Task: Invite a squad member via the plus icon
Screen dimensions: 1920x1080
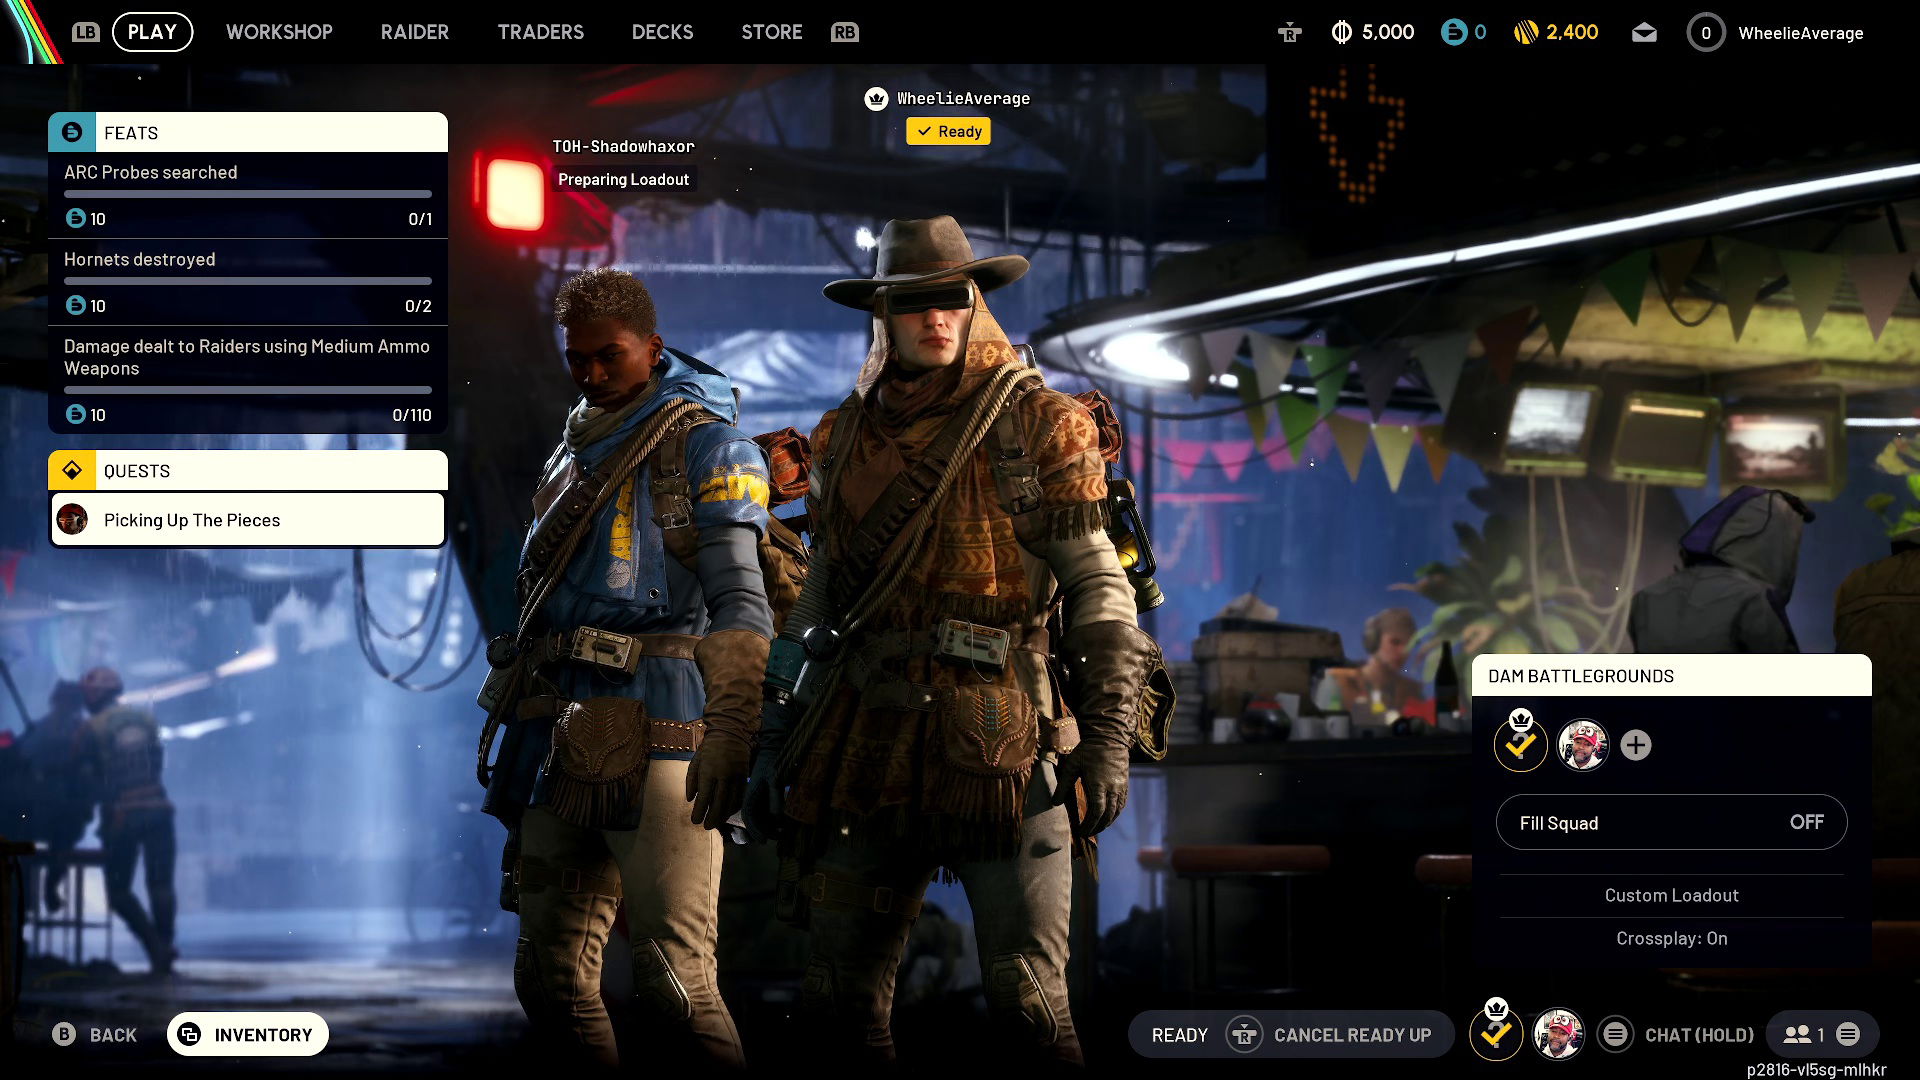Action: pos(1636,744)
